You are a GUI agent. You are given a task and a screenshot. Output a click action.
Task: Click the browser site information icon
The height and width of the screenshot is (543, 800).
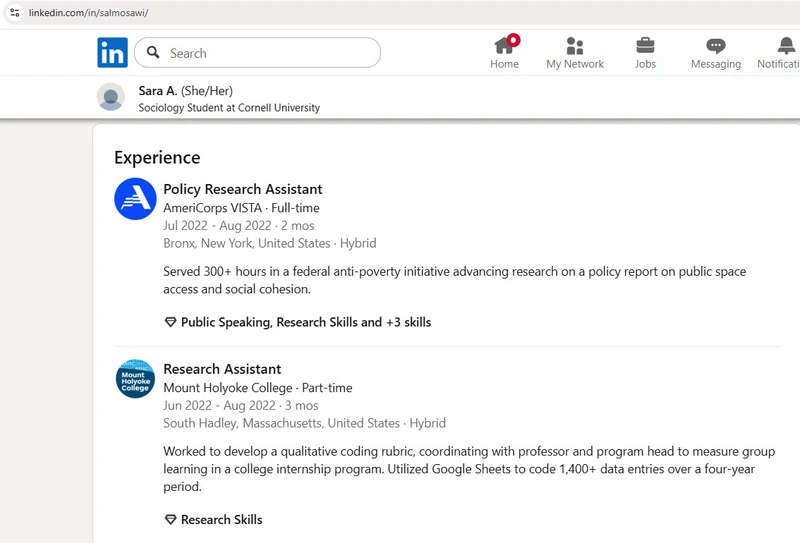[14, 13]
